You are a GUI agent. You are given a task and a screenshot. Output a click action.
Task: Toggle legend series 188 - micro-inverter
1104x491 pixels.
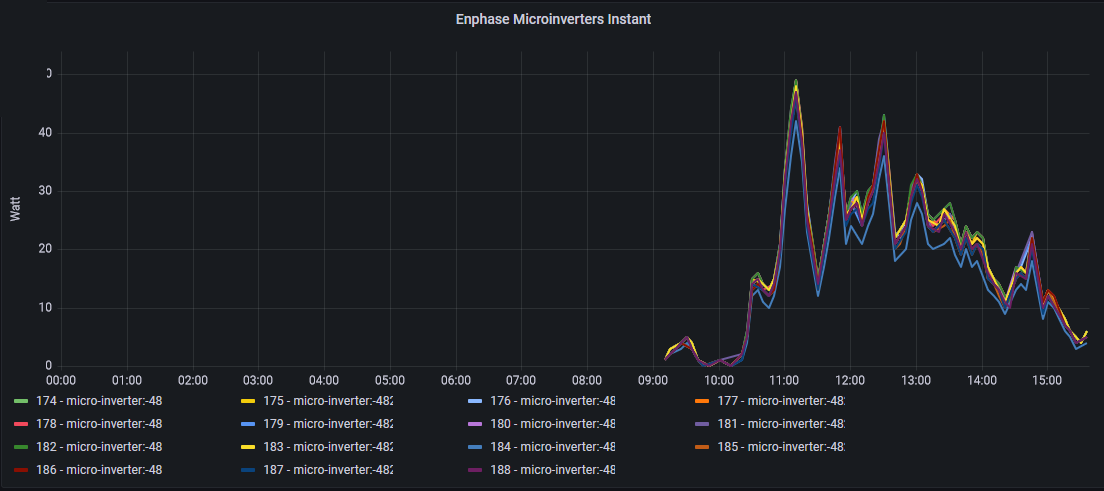point(551,469)
